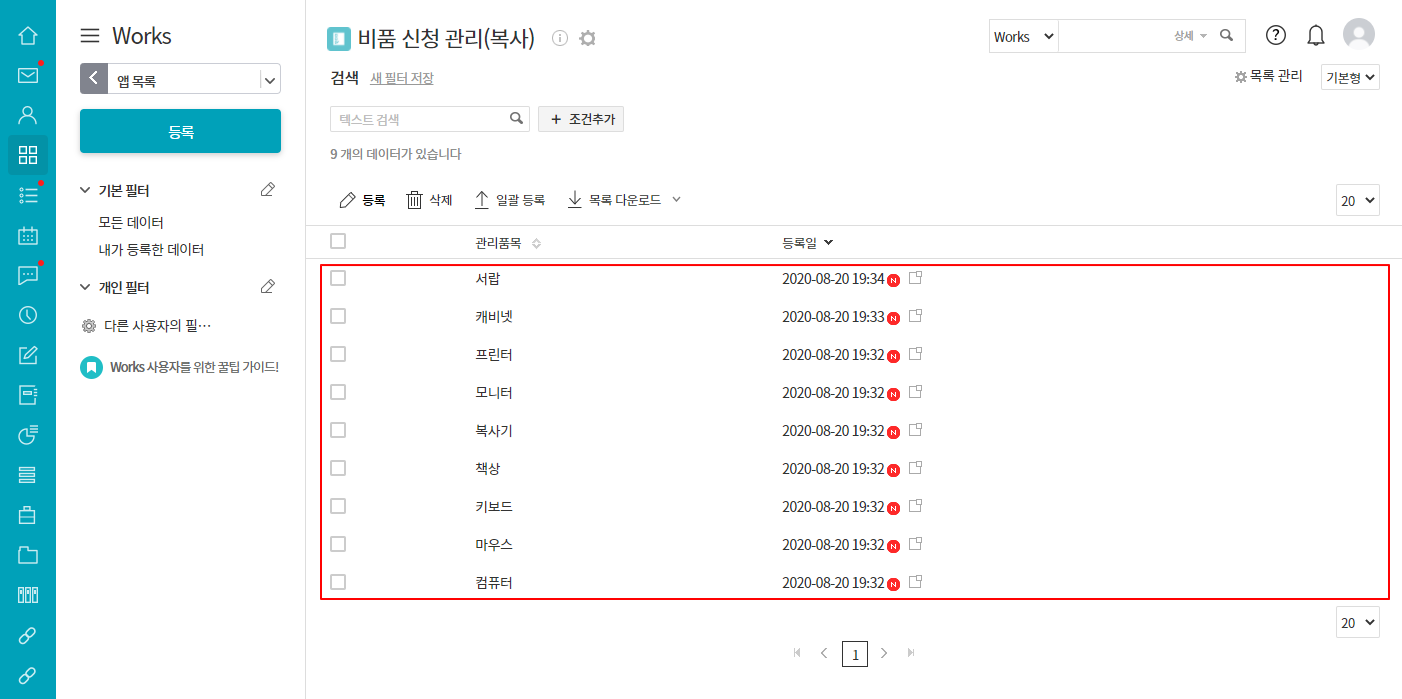Click the 조건추가 button
Image resolution: width=1402 pixels, height=699 pixels.
click(581, 119)
